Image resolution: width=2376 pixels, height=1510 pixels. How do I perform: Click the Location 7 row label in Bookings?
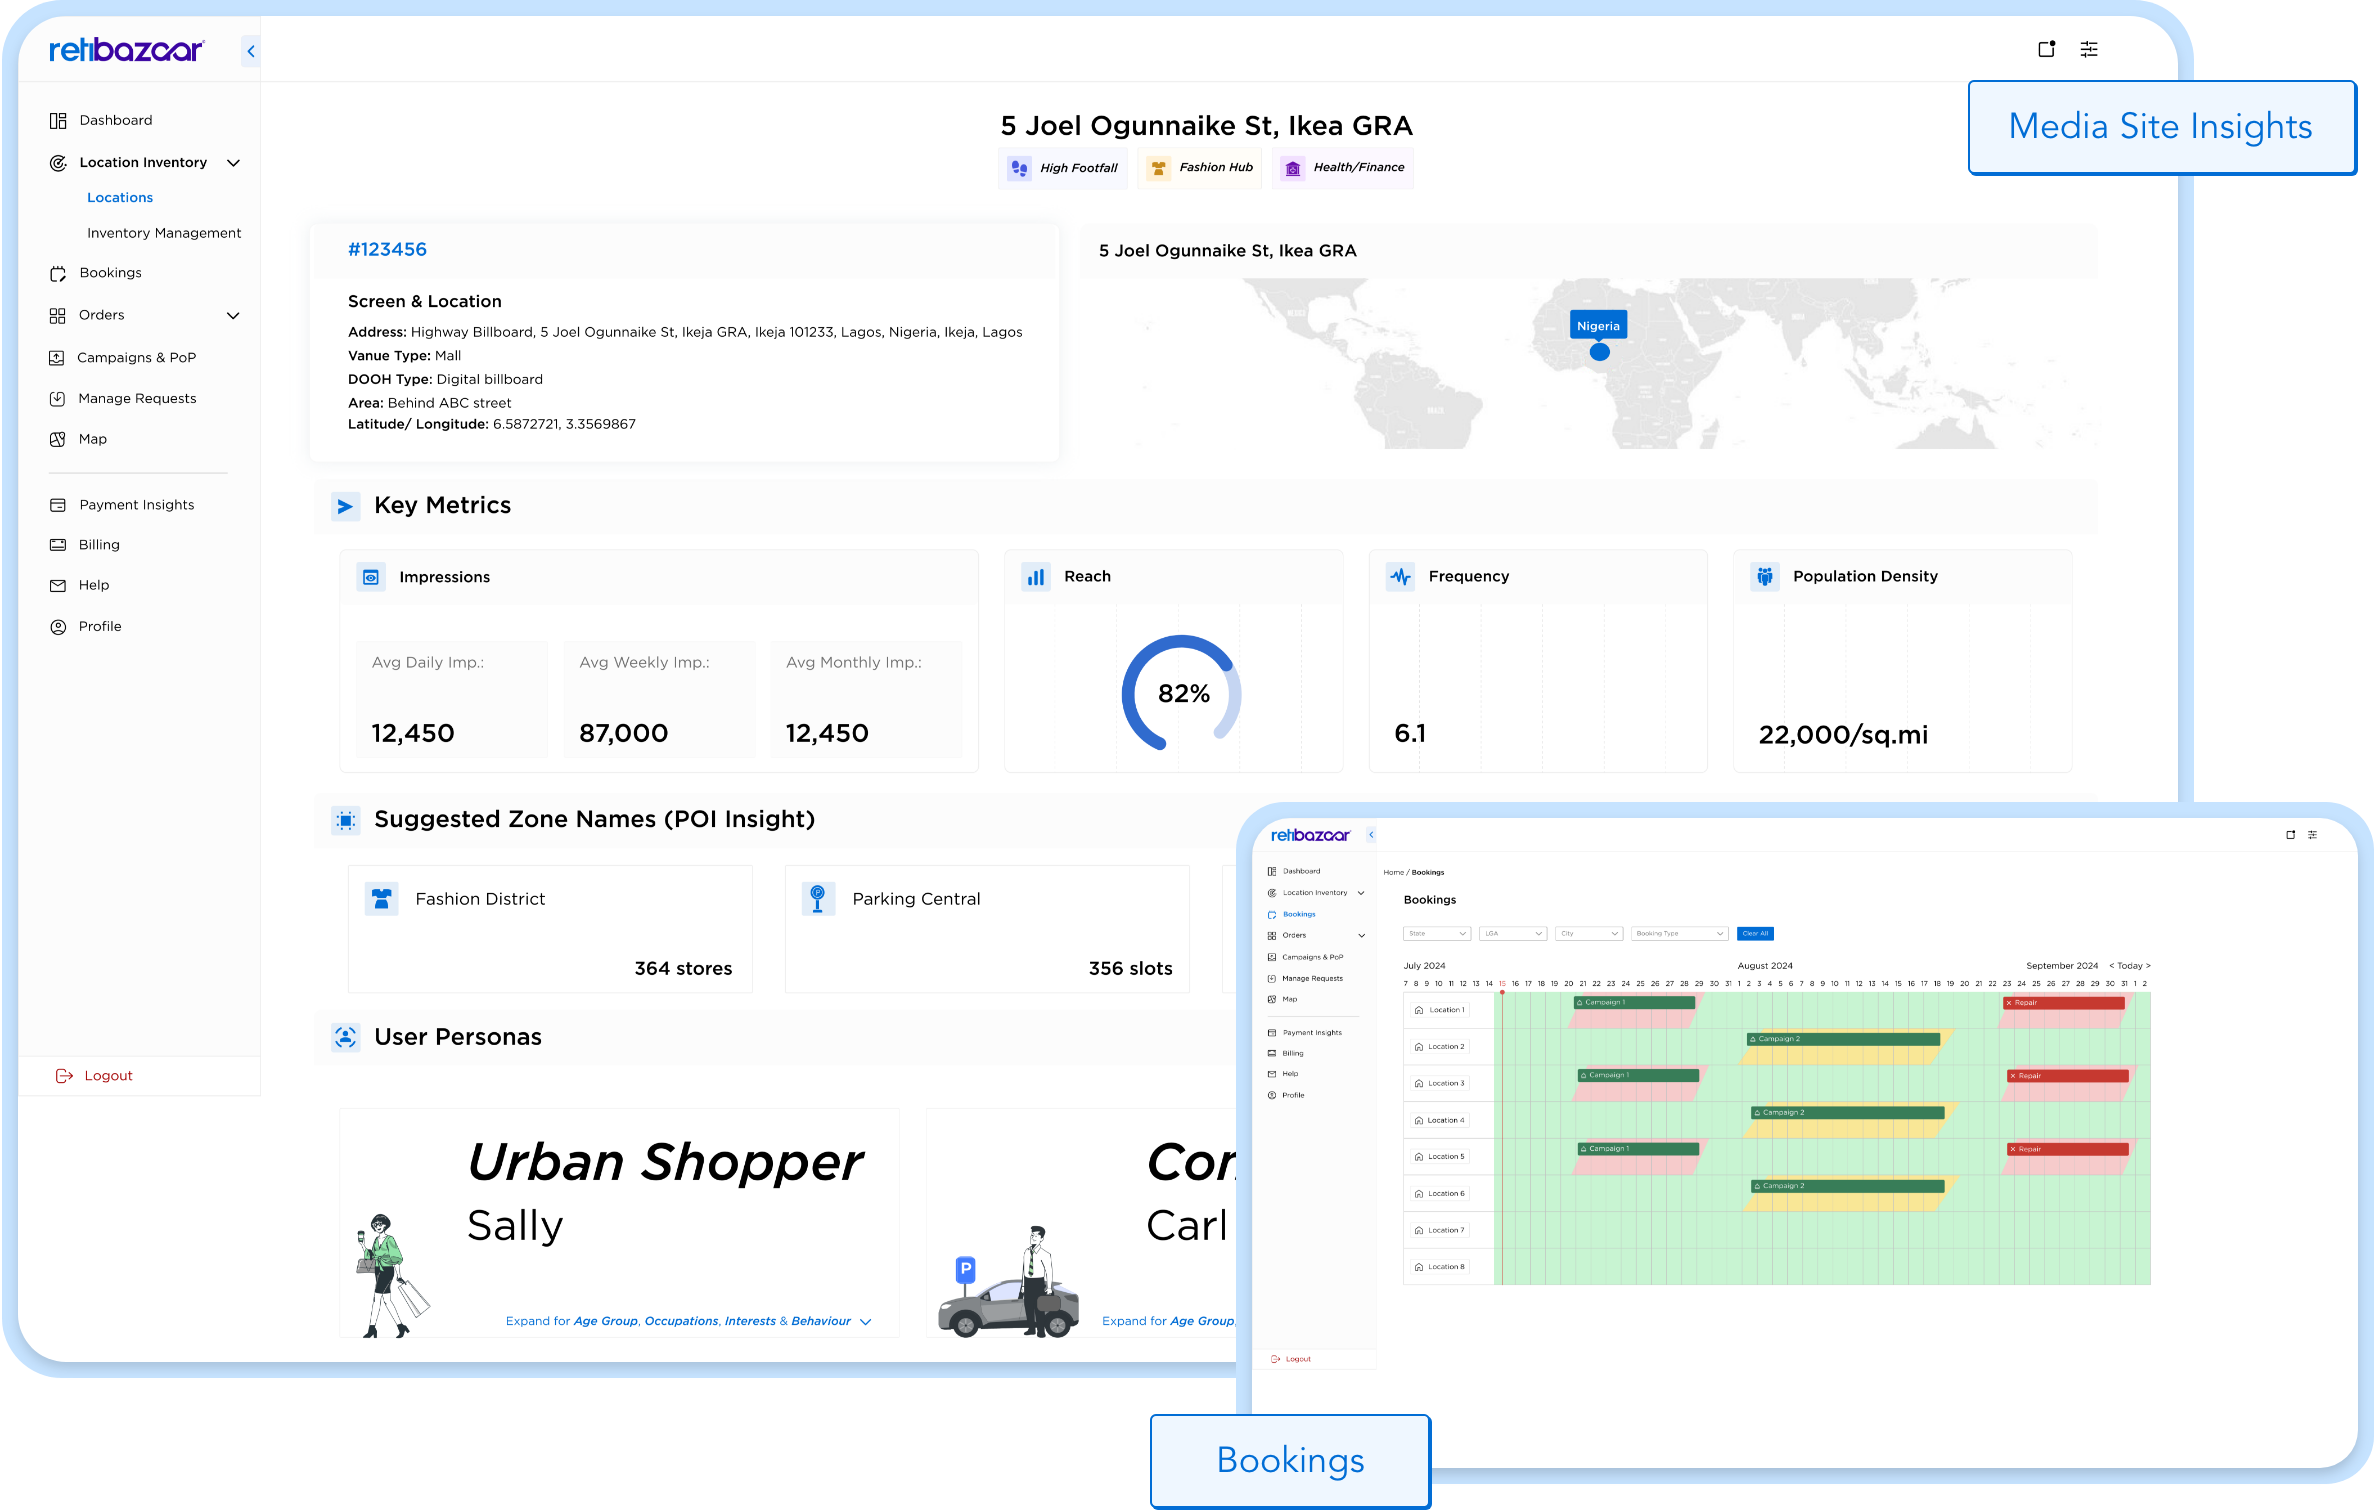pos(1440,1231)
